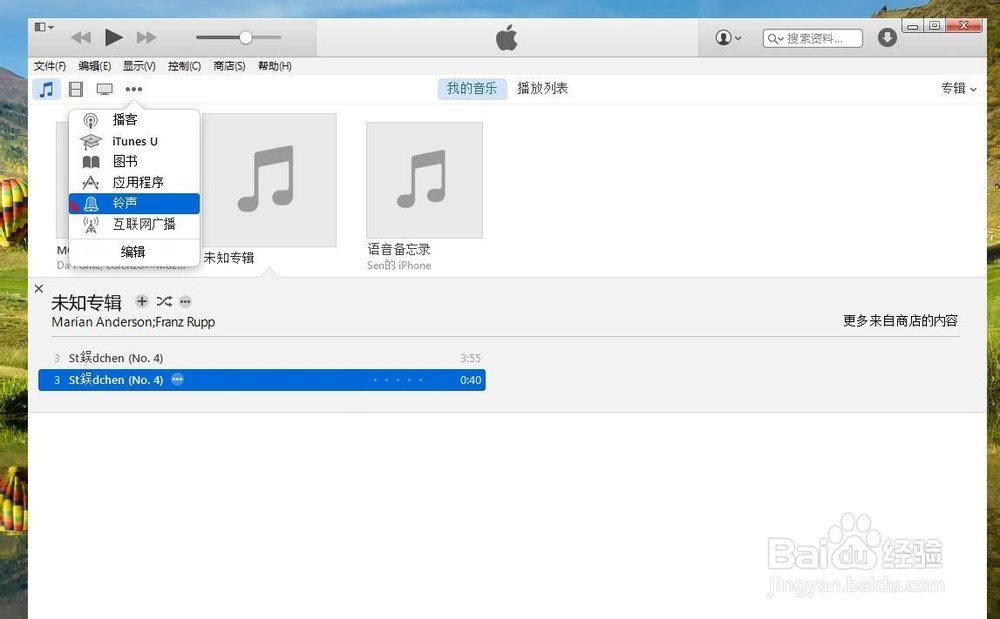The image size is (1000, 619).
Task: Switch to the 播放列表 tab
Action: [x=542, y=88]
